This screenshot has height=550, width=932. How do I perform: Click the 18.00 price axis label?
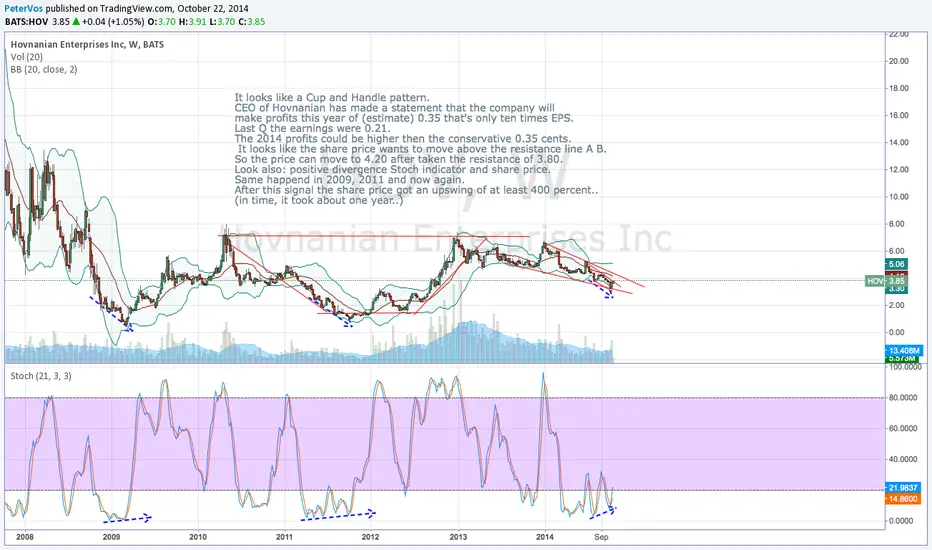click(x=899, y=88)
